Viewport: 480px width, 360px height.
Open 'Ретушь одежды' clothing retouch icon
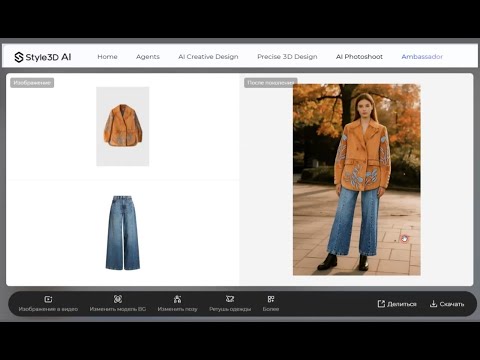coord(230,299)
